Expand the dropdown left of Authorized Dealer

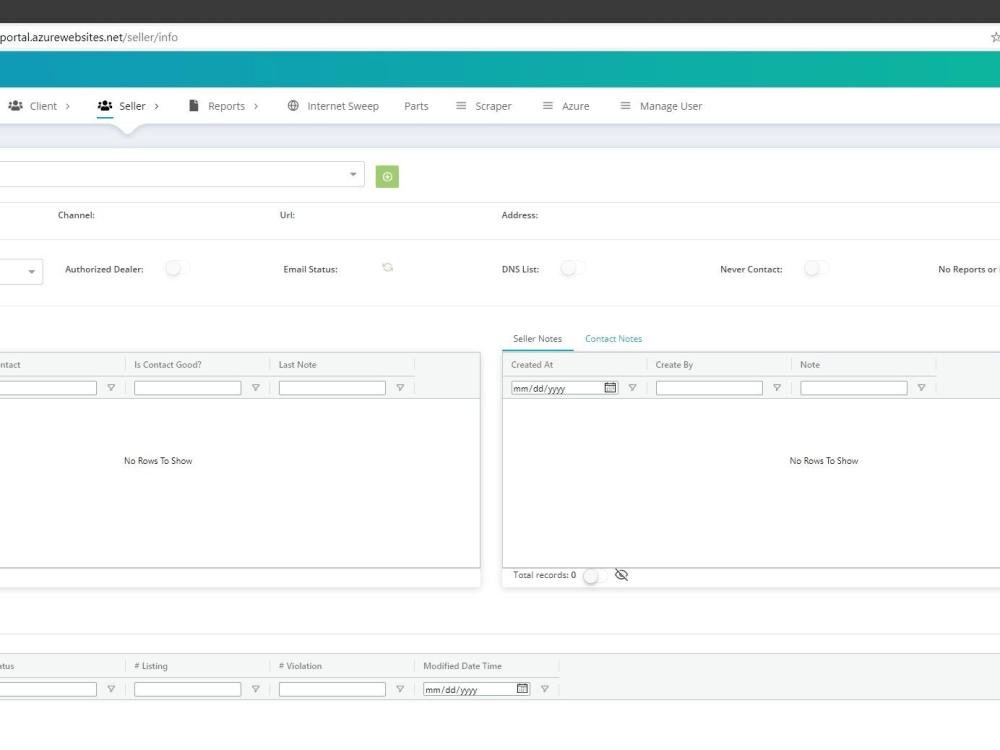[31, 271]
